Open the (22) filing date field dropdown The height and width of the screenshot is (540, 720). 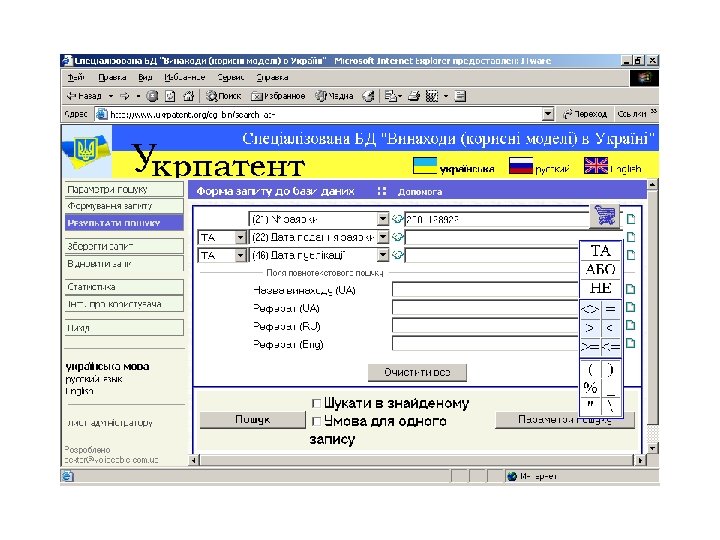tap(383, 237)
